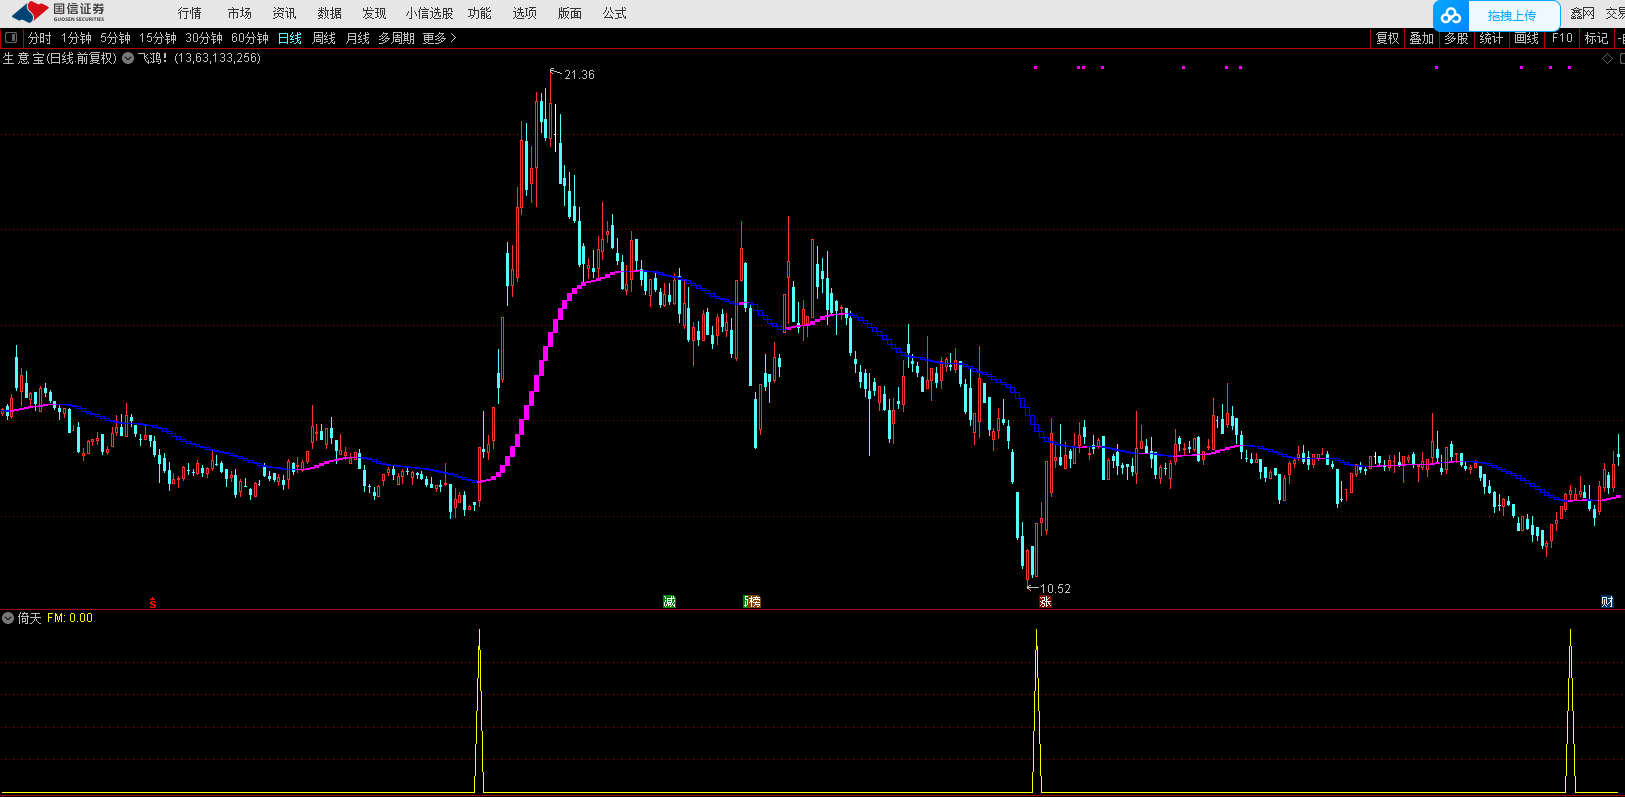Click the 复权 button
Viewport: 1625px width, 797px height.
click(1387, 38)
